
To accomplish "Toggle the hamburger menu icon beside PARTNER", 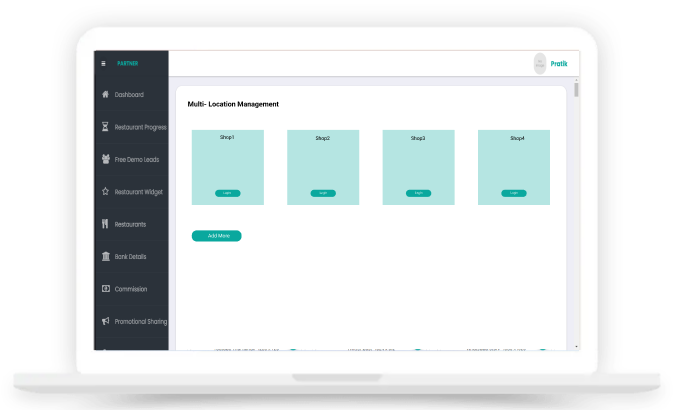I will coord(104,64).
